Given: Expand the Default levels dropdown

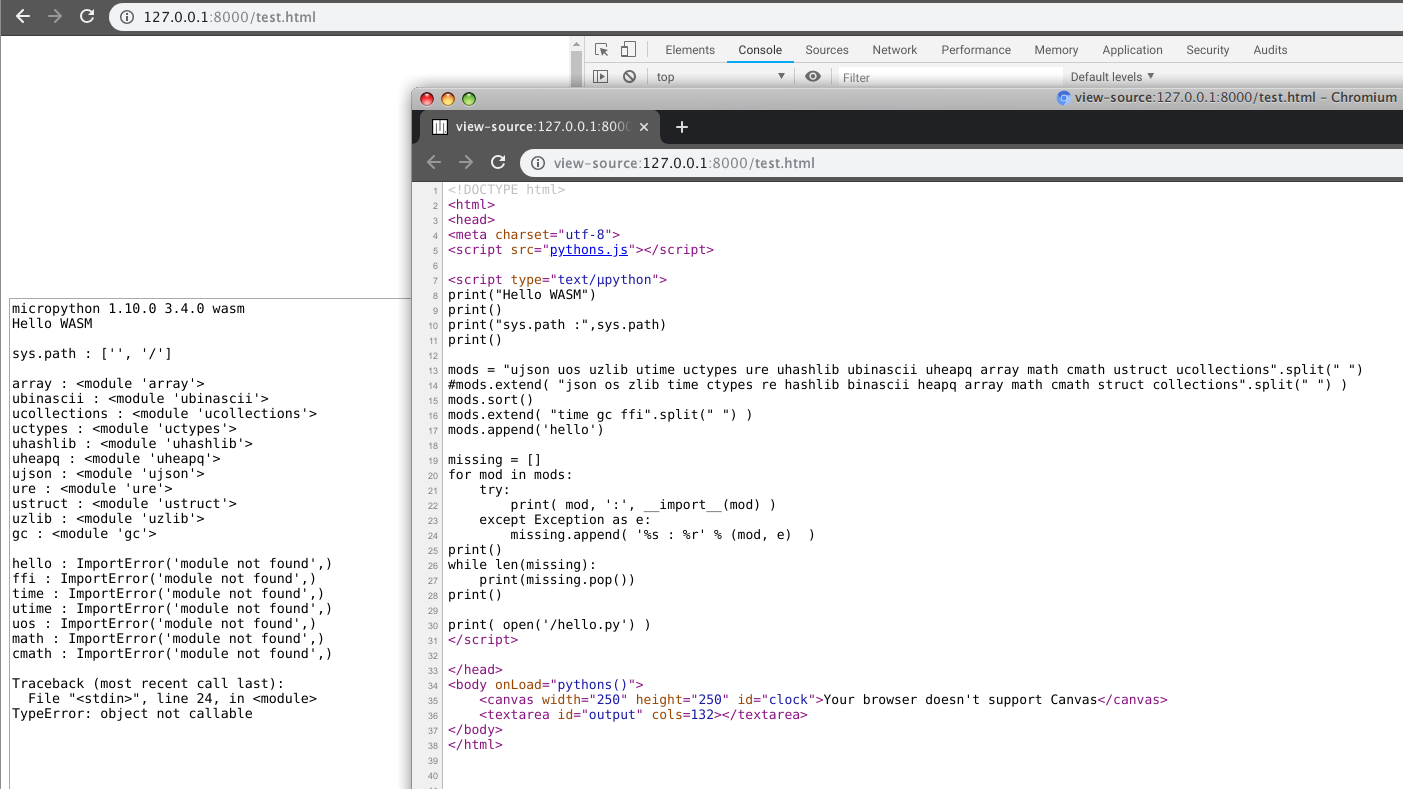Looking at the screenshot, I should click(1112, 77).
